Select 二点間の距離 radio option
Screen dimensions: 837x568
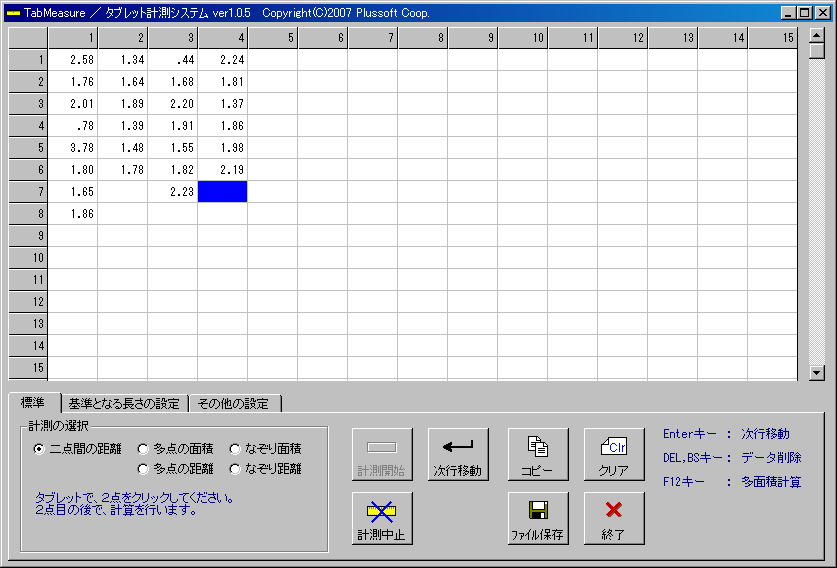(x=77, y=449)
